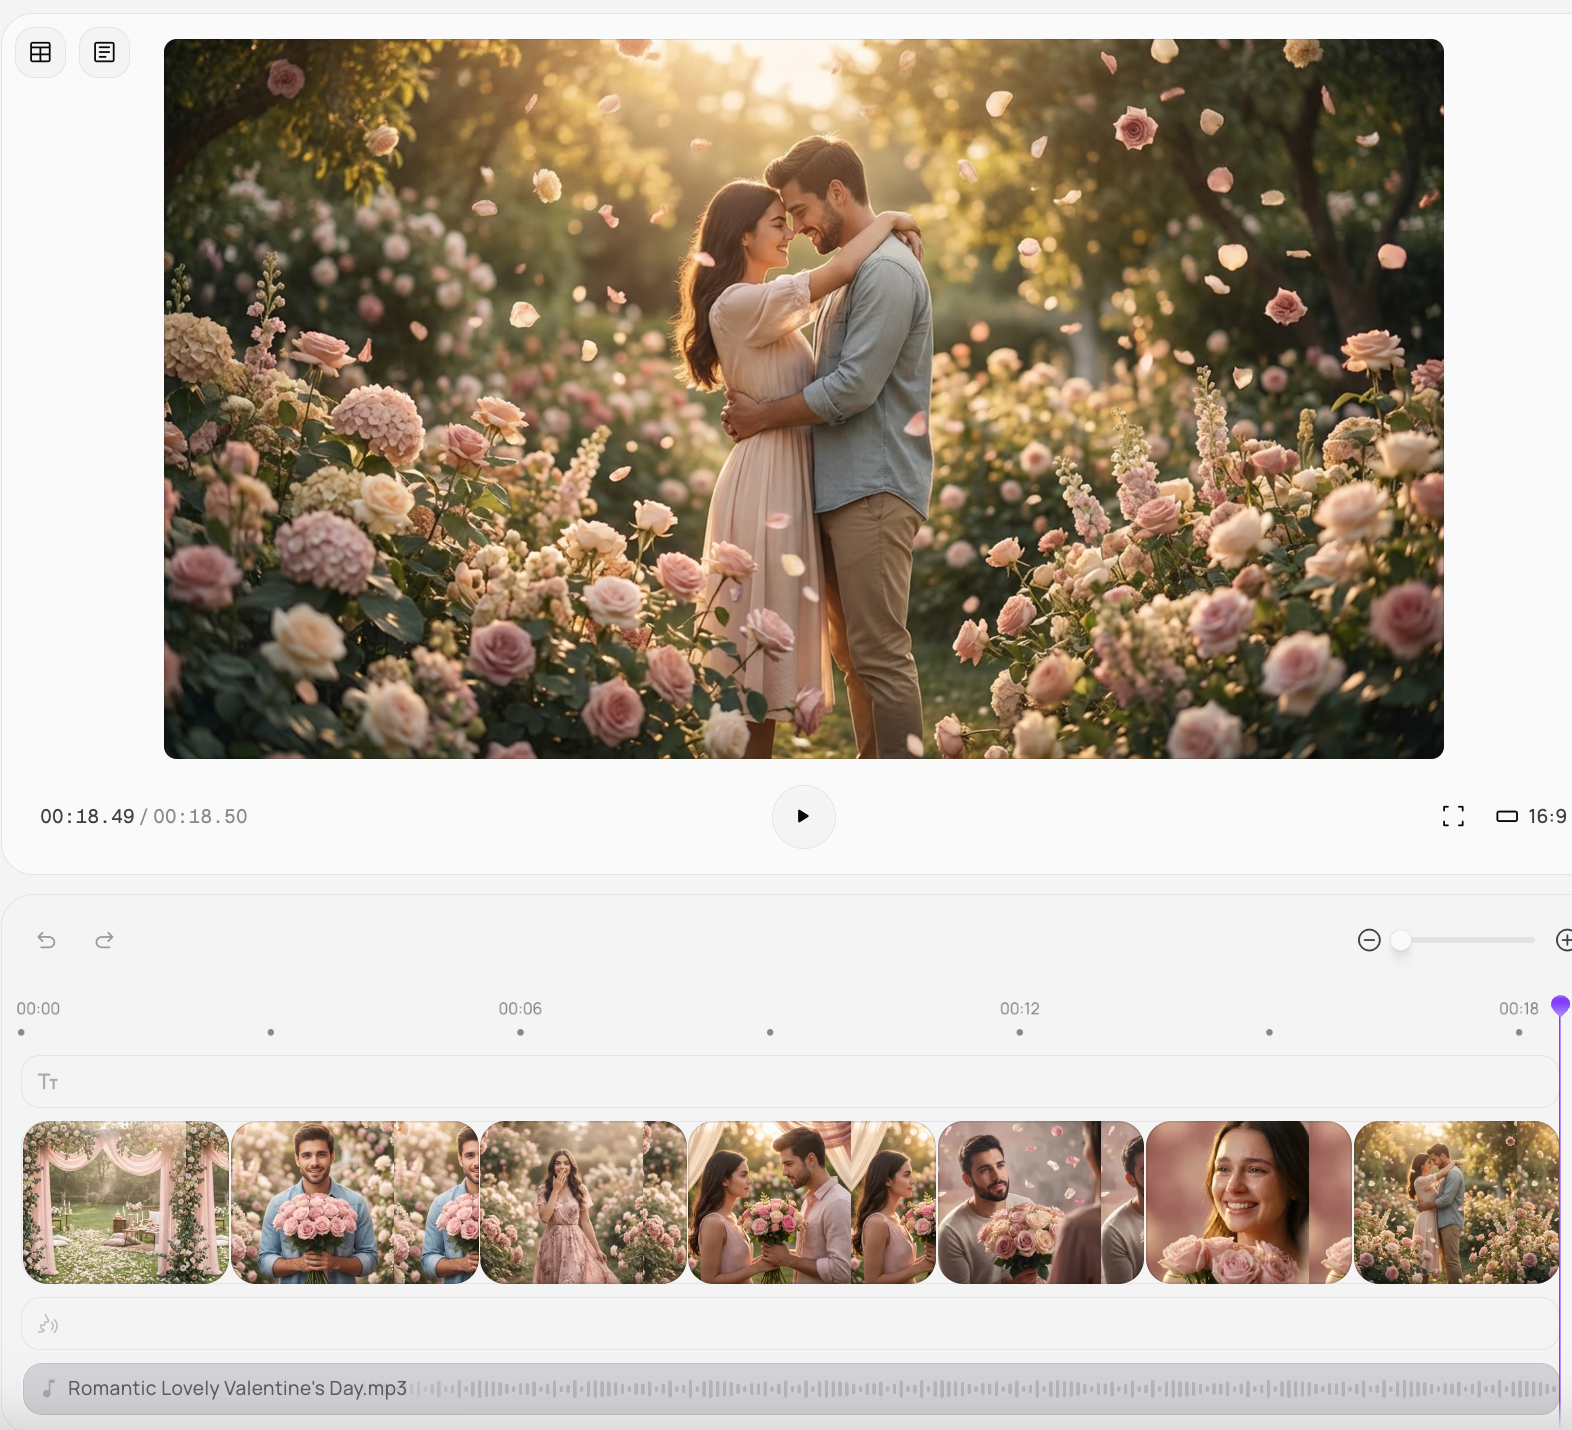Jump to the 00:06 timeline marker
This screenshot has height=1430, width=1572.
pyautogui.click(x=520, y=1009)
